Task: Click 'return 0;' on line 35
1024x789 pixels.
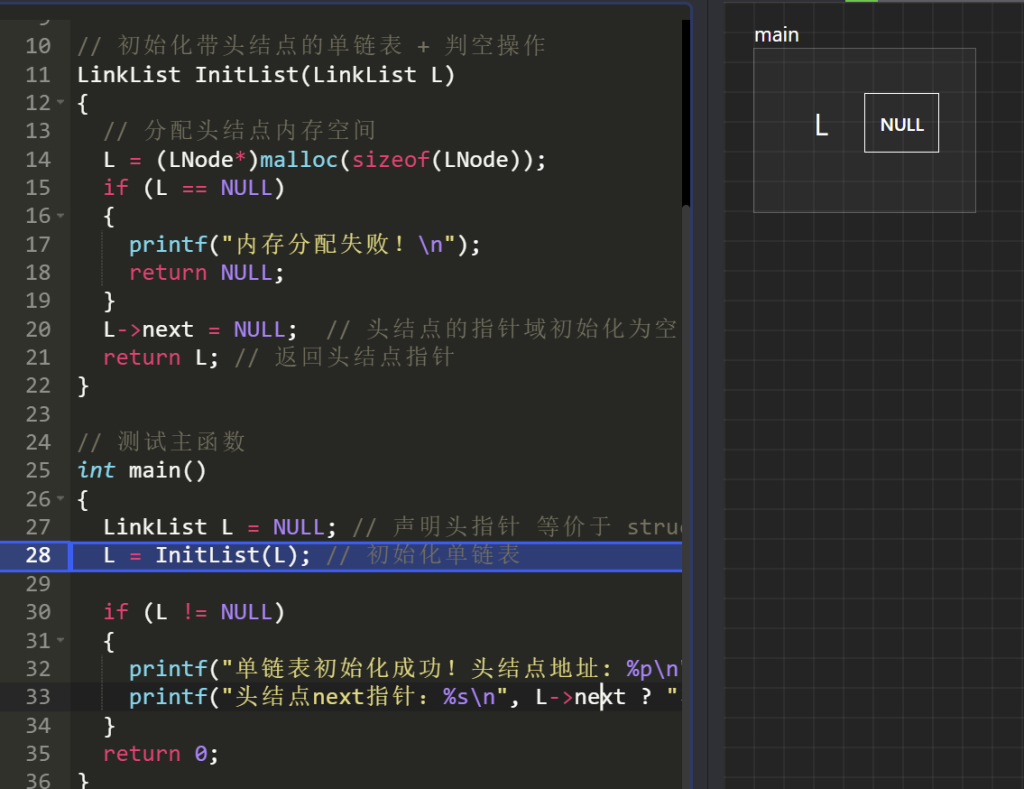Action: pyautogui.click(x=161, y=754)
